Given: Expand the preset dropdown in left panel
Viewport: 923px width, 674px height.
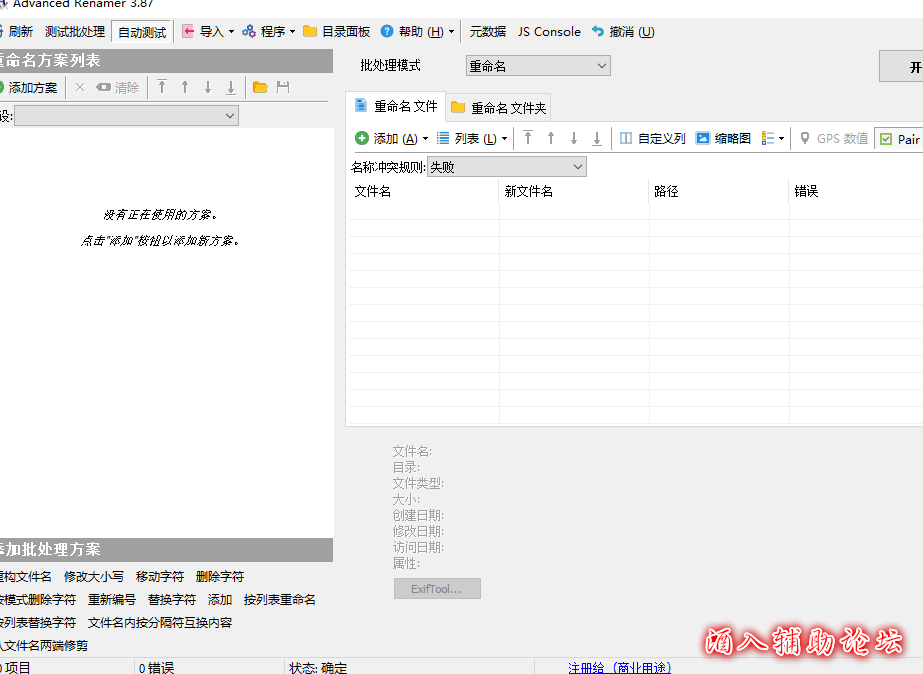Looking at the screenshot, I should (127, 116).
